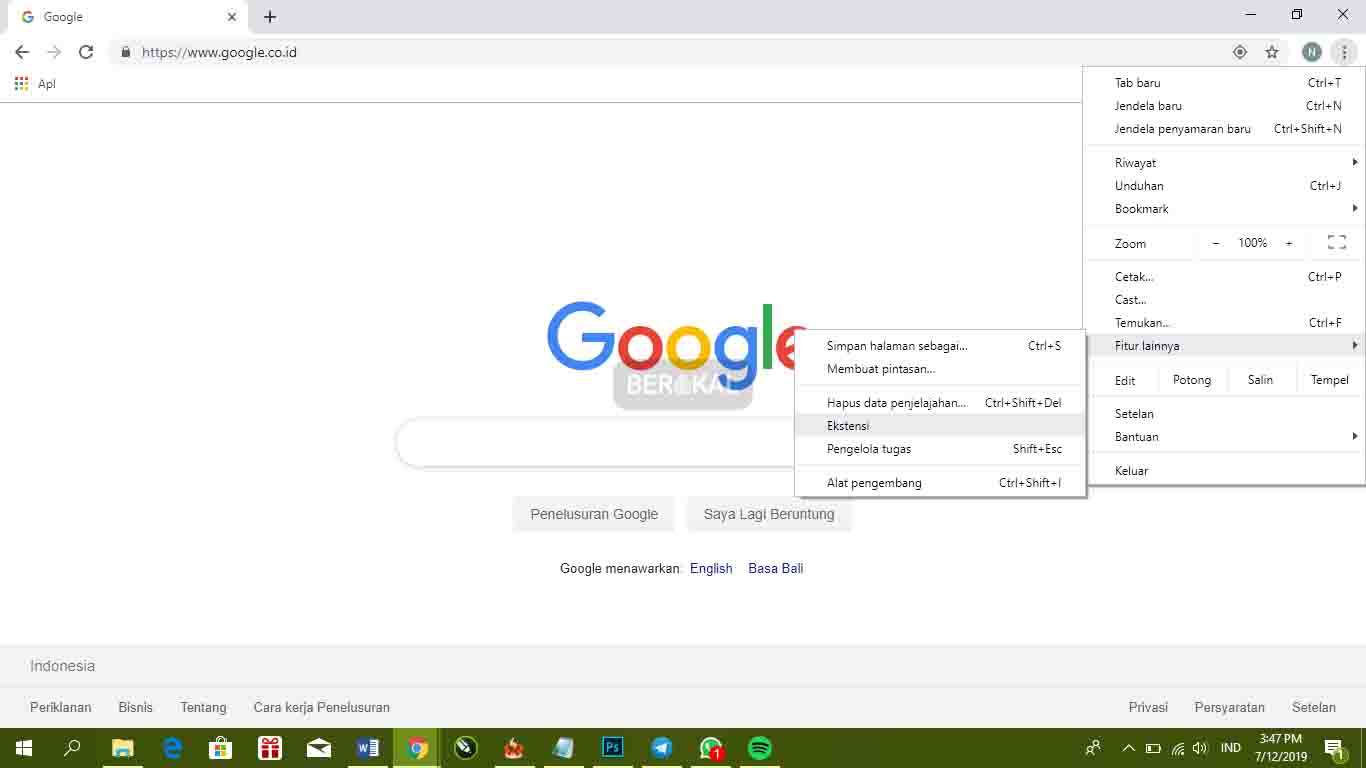Open taskbar search magnifier
The width and height of the screenshot is (1366, 768).
(x=72, y=748)
